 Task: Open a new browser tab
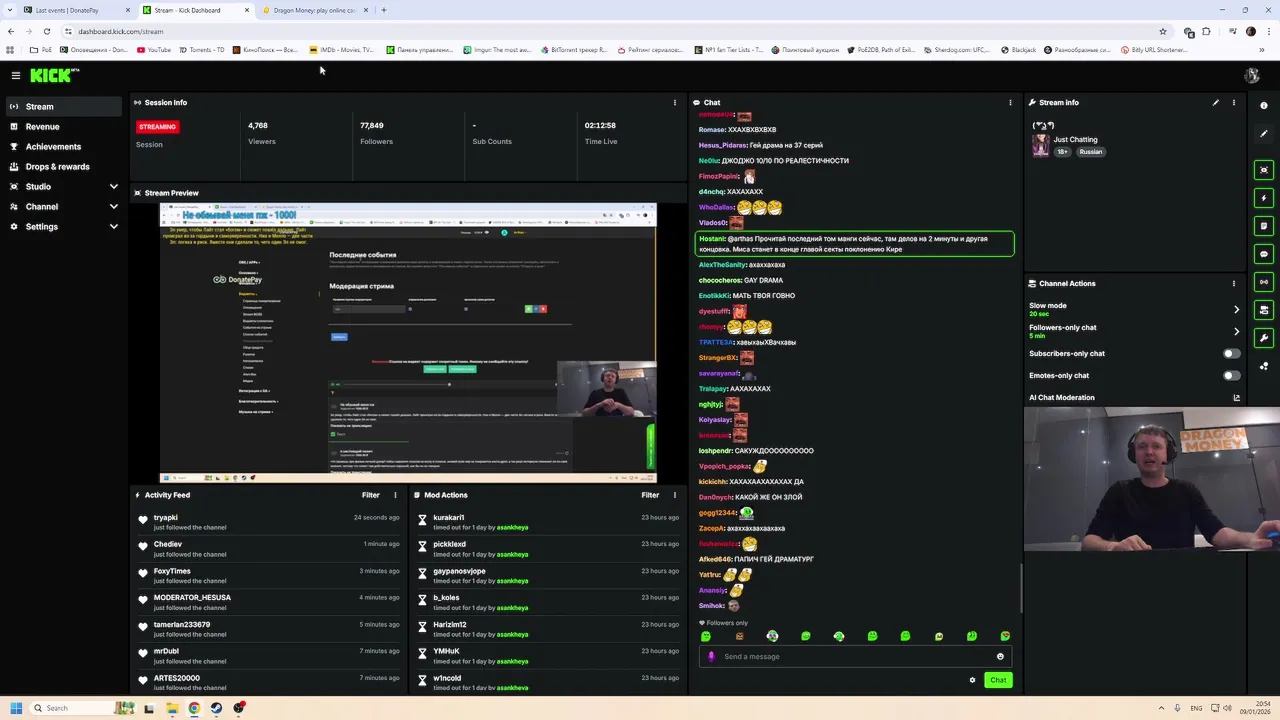coord(384,10)
